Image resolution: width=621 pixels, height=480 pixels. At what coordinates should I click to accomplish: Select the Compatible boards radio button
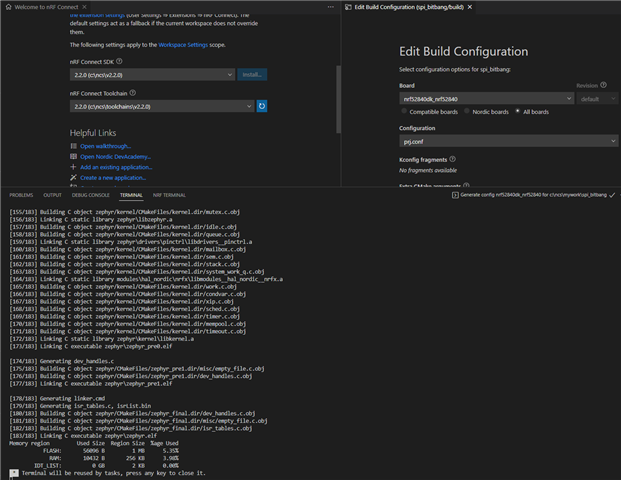click(404, 111)
